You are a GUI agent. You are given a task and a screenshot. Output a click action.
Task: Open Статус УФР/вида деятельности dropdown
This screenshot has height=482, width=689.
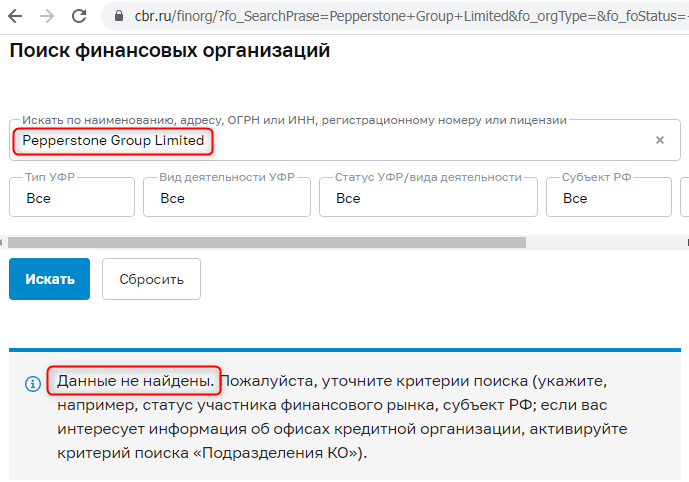[x=428, y=197]
